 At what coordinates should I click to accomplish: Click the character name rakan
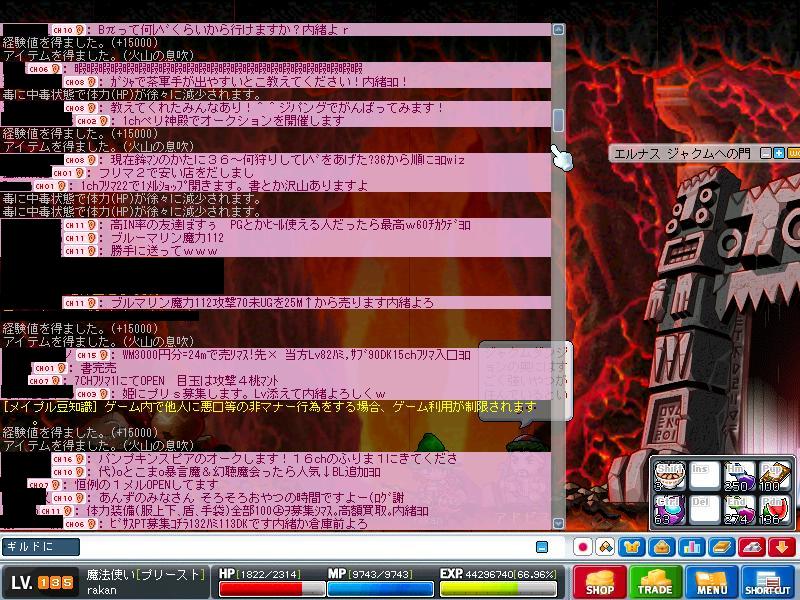pyautogui.click(x=102, y=590)
